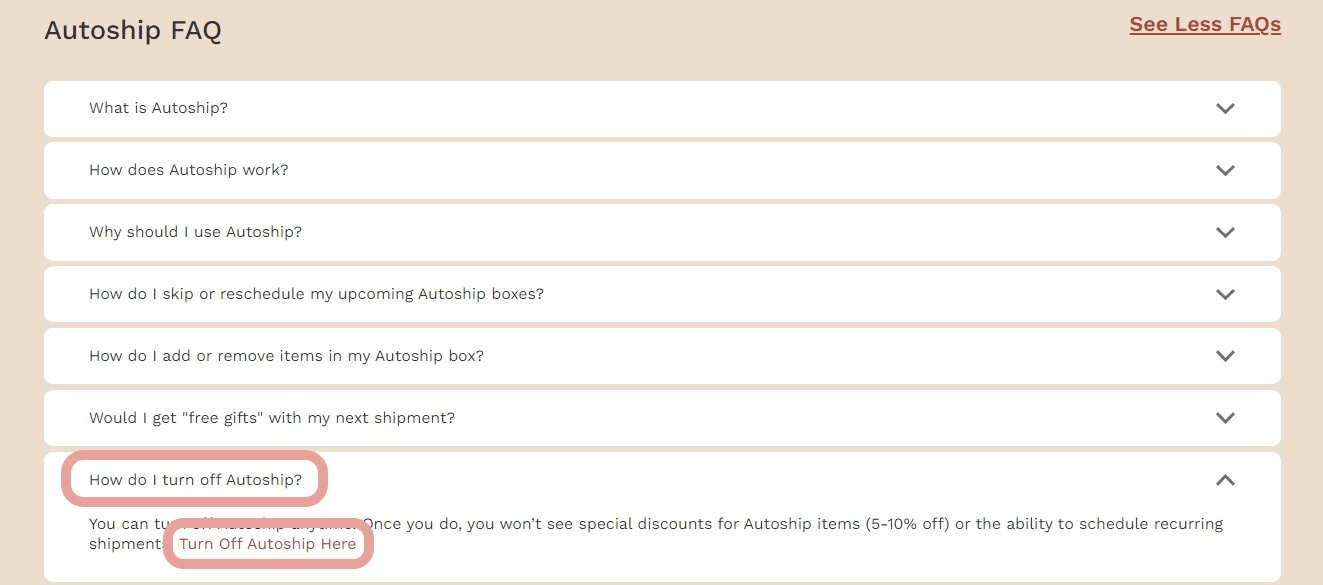
Task: Click the collapse arrow next to "How do I turn off Autoship?"
Action: (x=1225, y=480)
